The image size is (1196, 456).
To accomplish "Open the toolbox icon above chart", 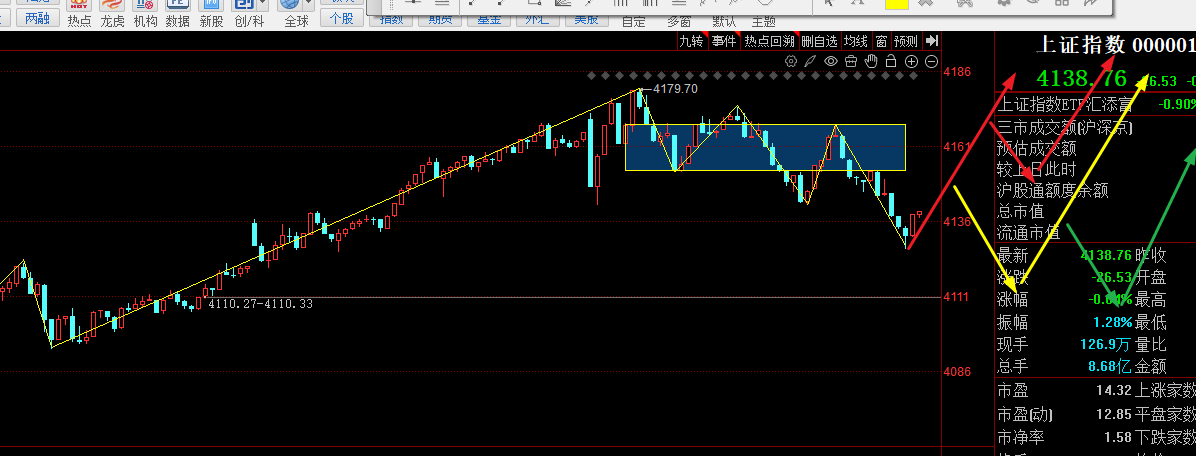I will [x=851, y=62].
